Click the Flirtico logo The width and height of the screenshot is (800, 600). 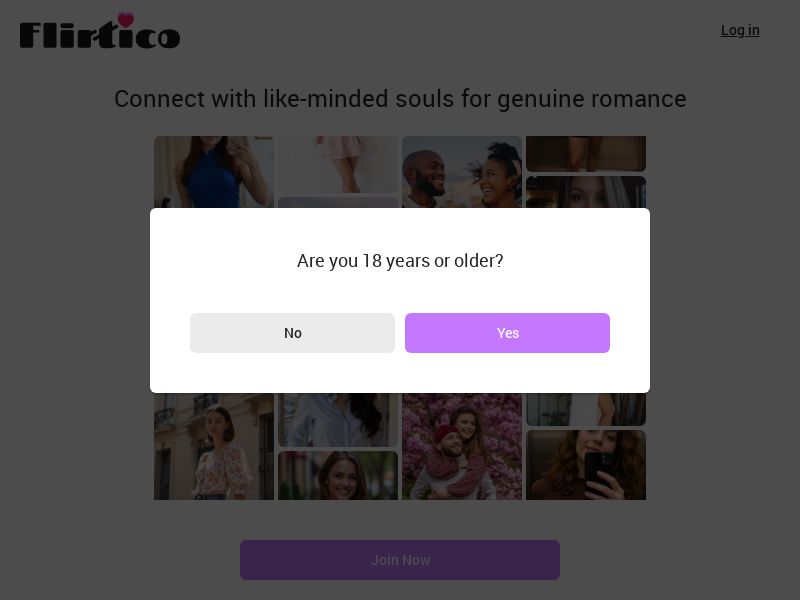click(x=99, y=31)
